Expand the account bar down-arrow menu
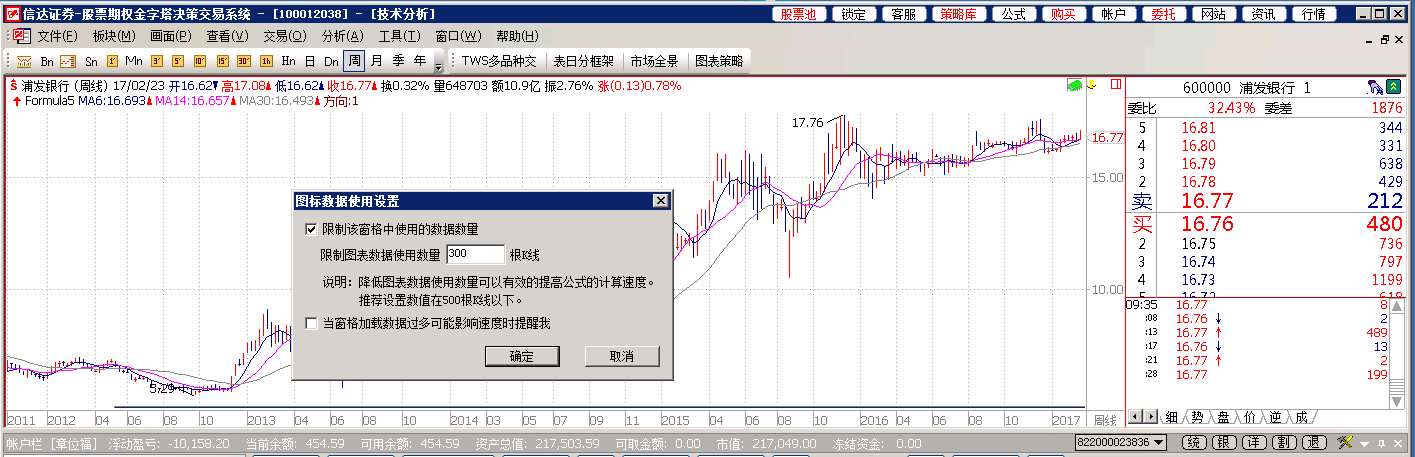Viewport: 1415px width, 457px height. (x=1364, y=444)
